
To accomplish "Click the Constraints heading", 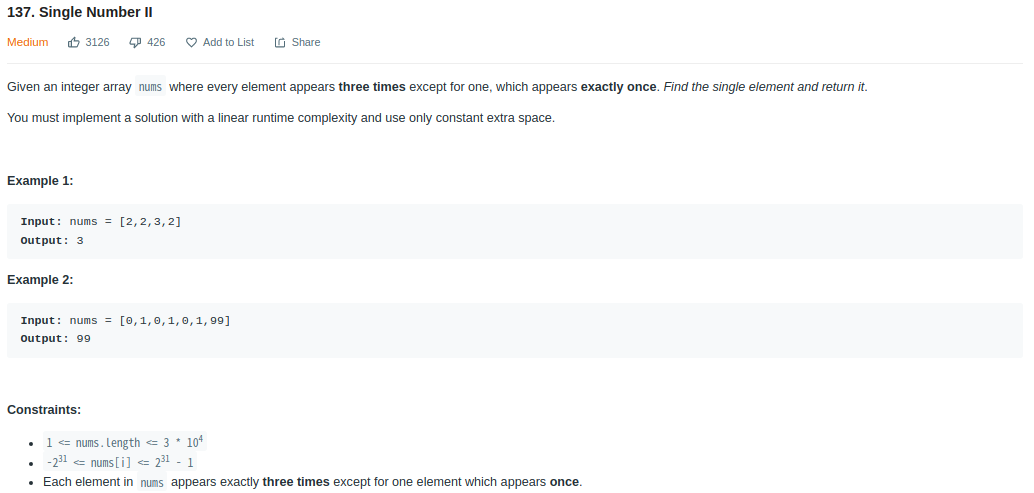I will (44, 409).
